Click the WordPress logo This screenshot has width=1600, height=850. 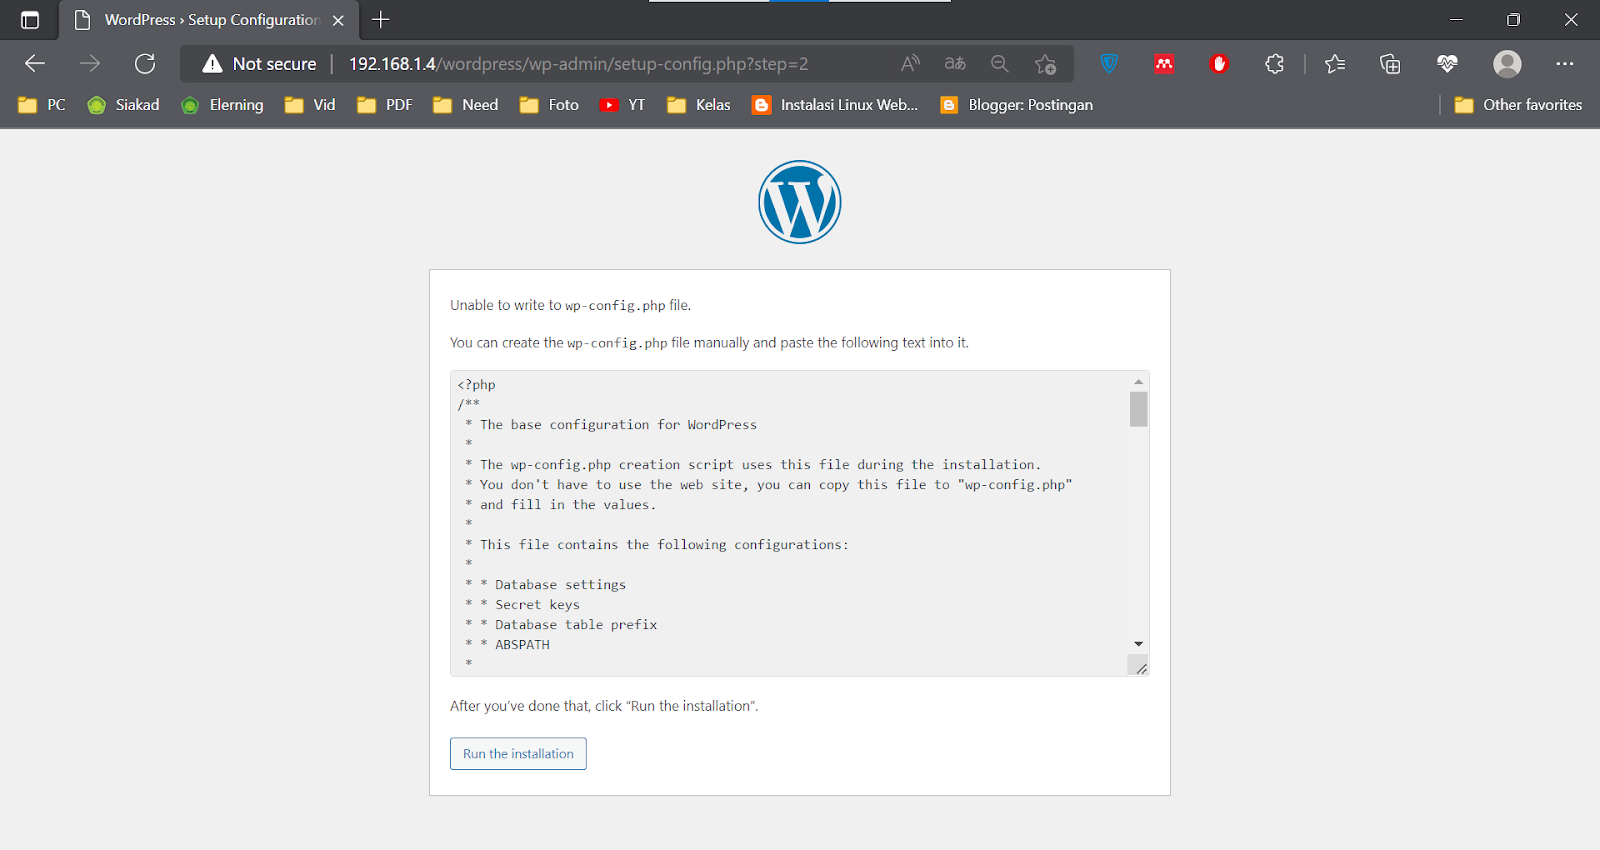tap(800, 202)
